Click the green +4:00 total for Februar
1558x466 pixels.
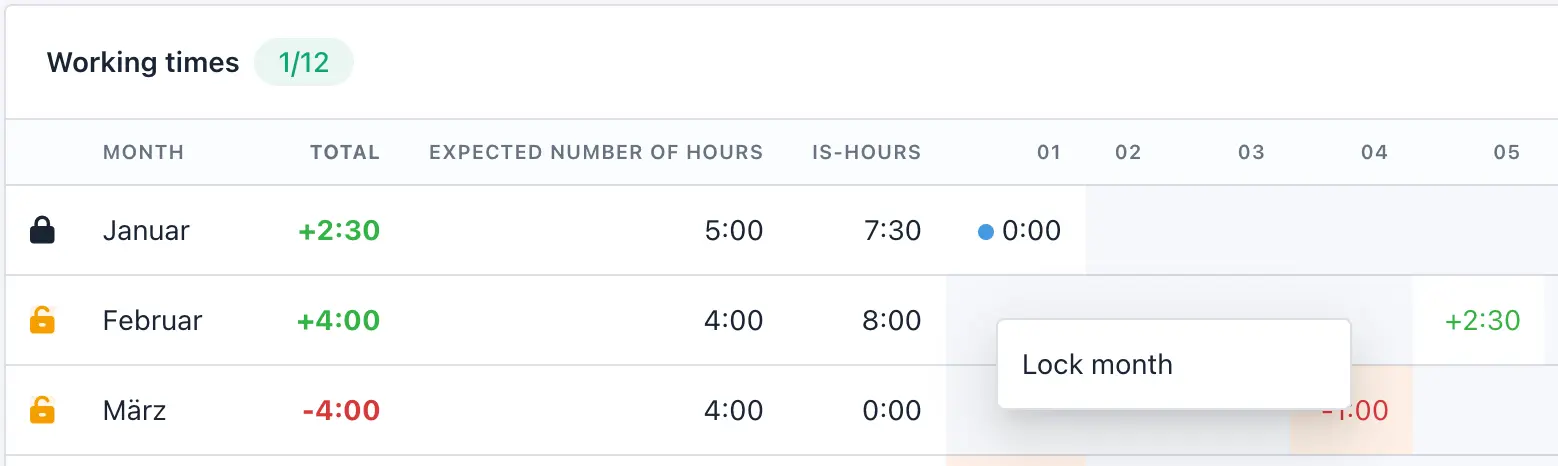[338, 321]
